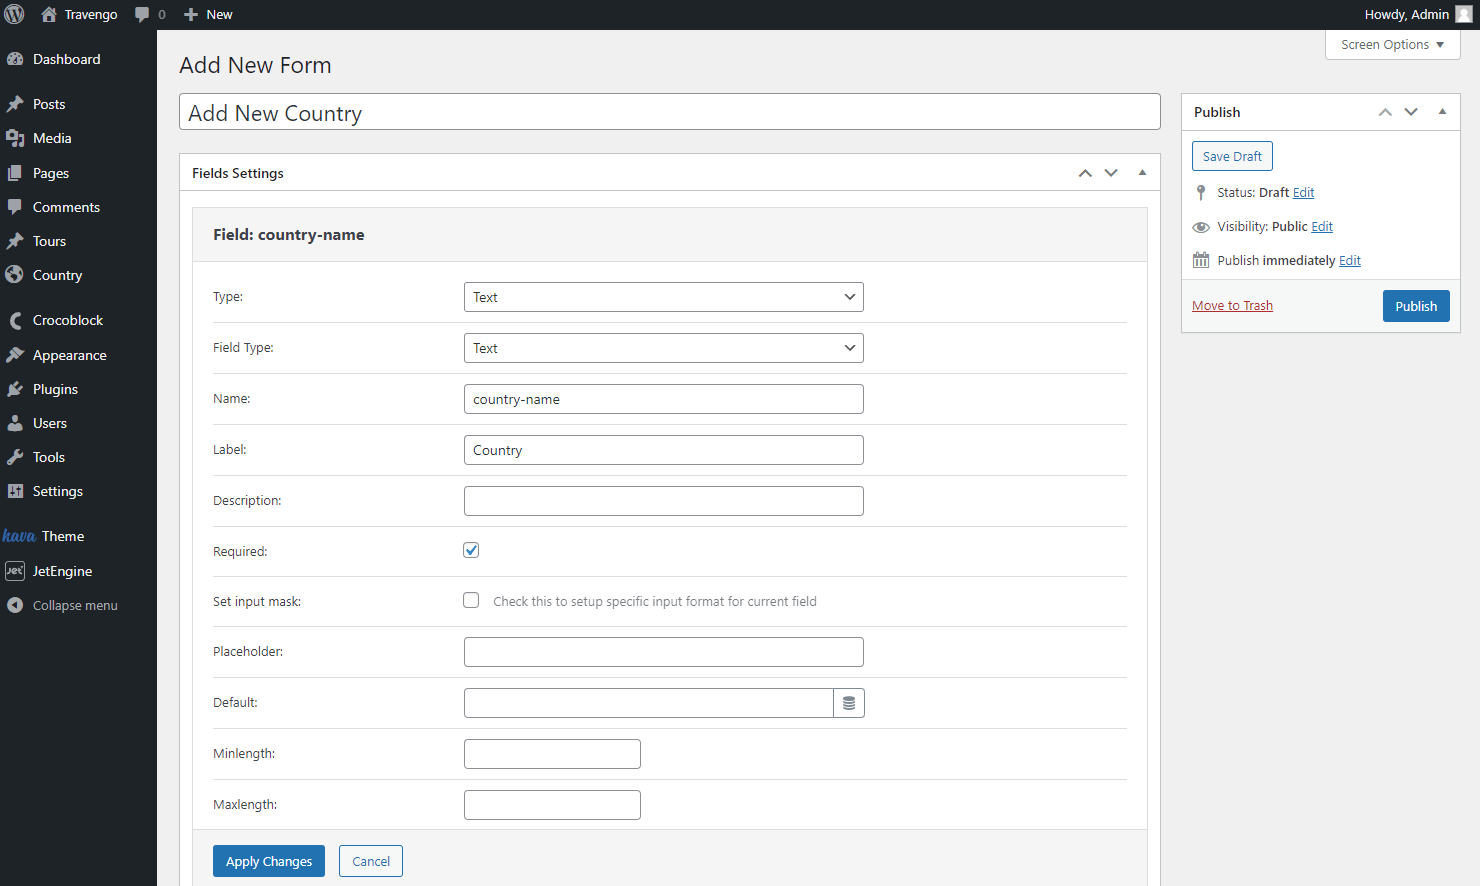The width and height of the screenshot is (1480, 886).
Task: Open Plugins menu item
Action: (78, 389)
